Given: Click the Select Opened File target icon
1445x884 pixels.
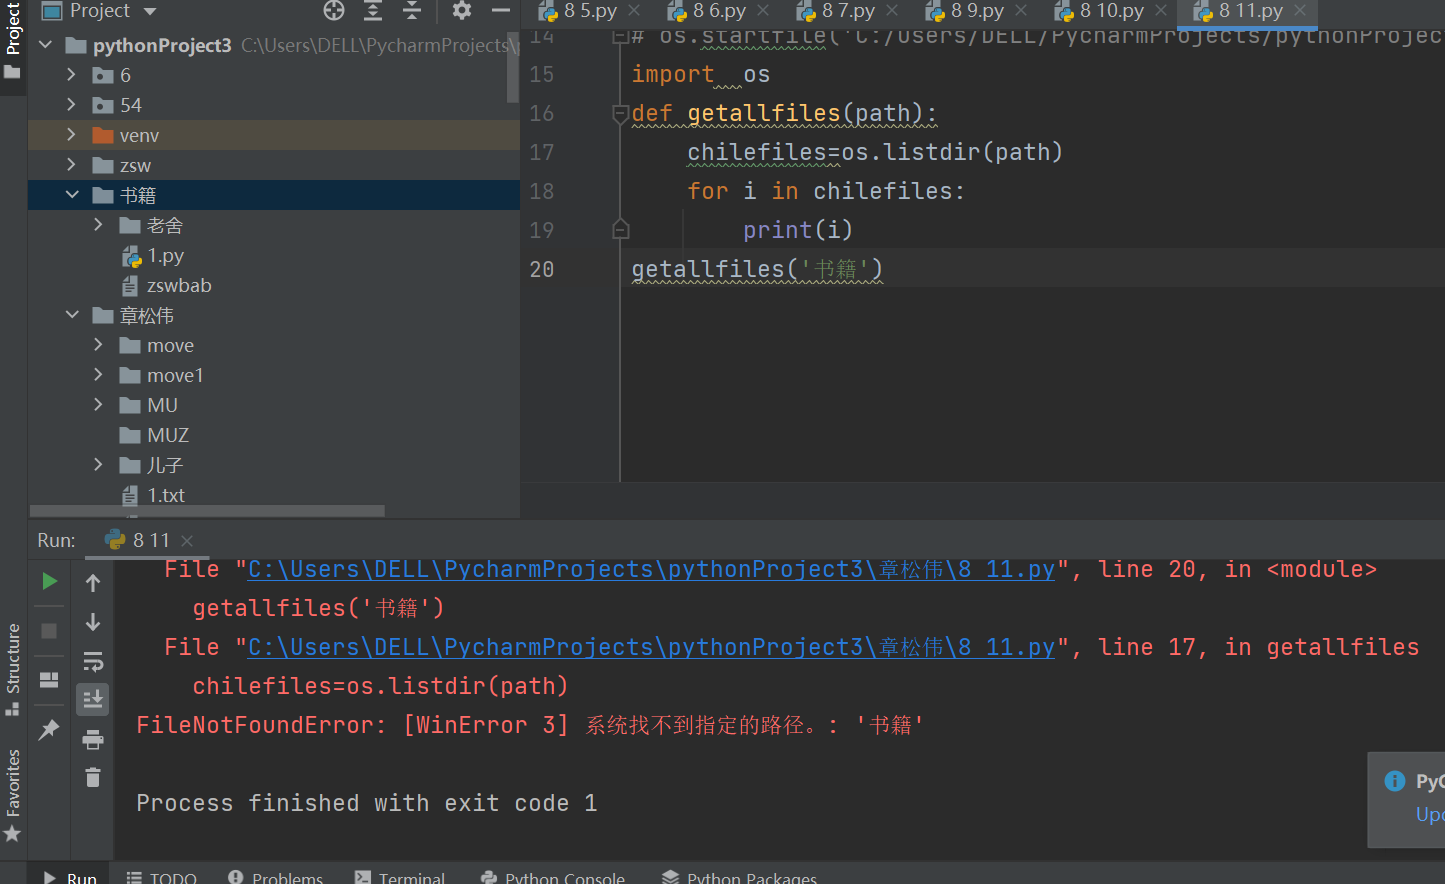Looking at the screenshot, I should tap(334, 11).
